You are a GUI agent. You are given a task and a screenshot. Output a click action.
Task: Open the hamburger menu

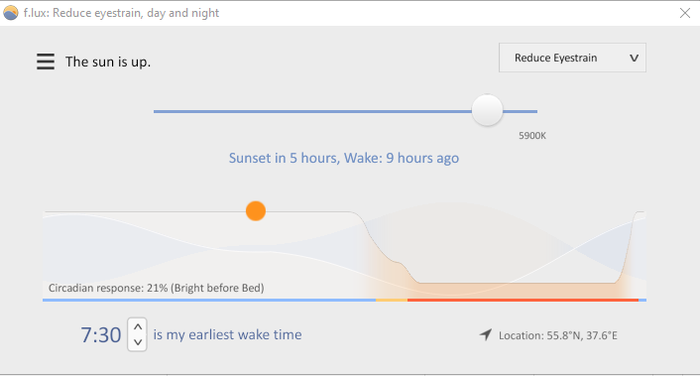[46, 62]
